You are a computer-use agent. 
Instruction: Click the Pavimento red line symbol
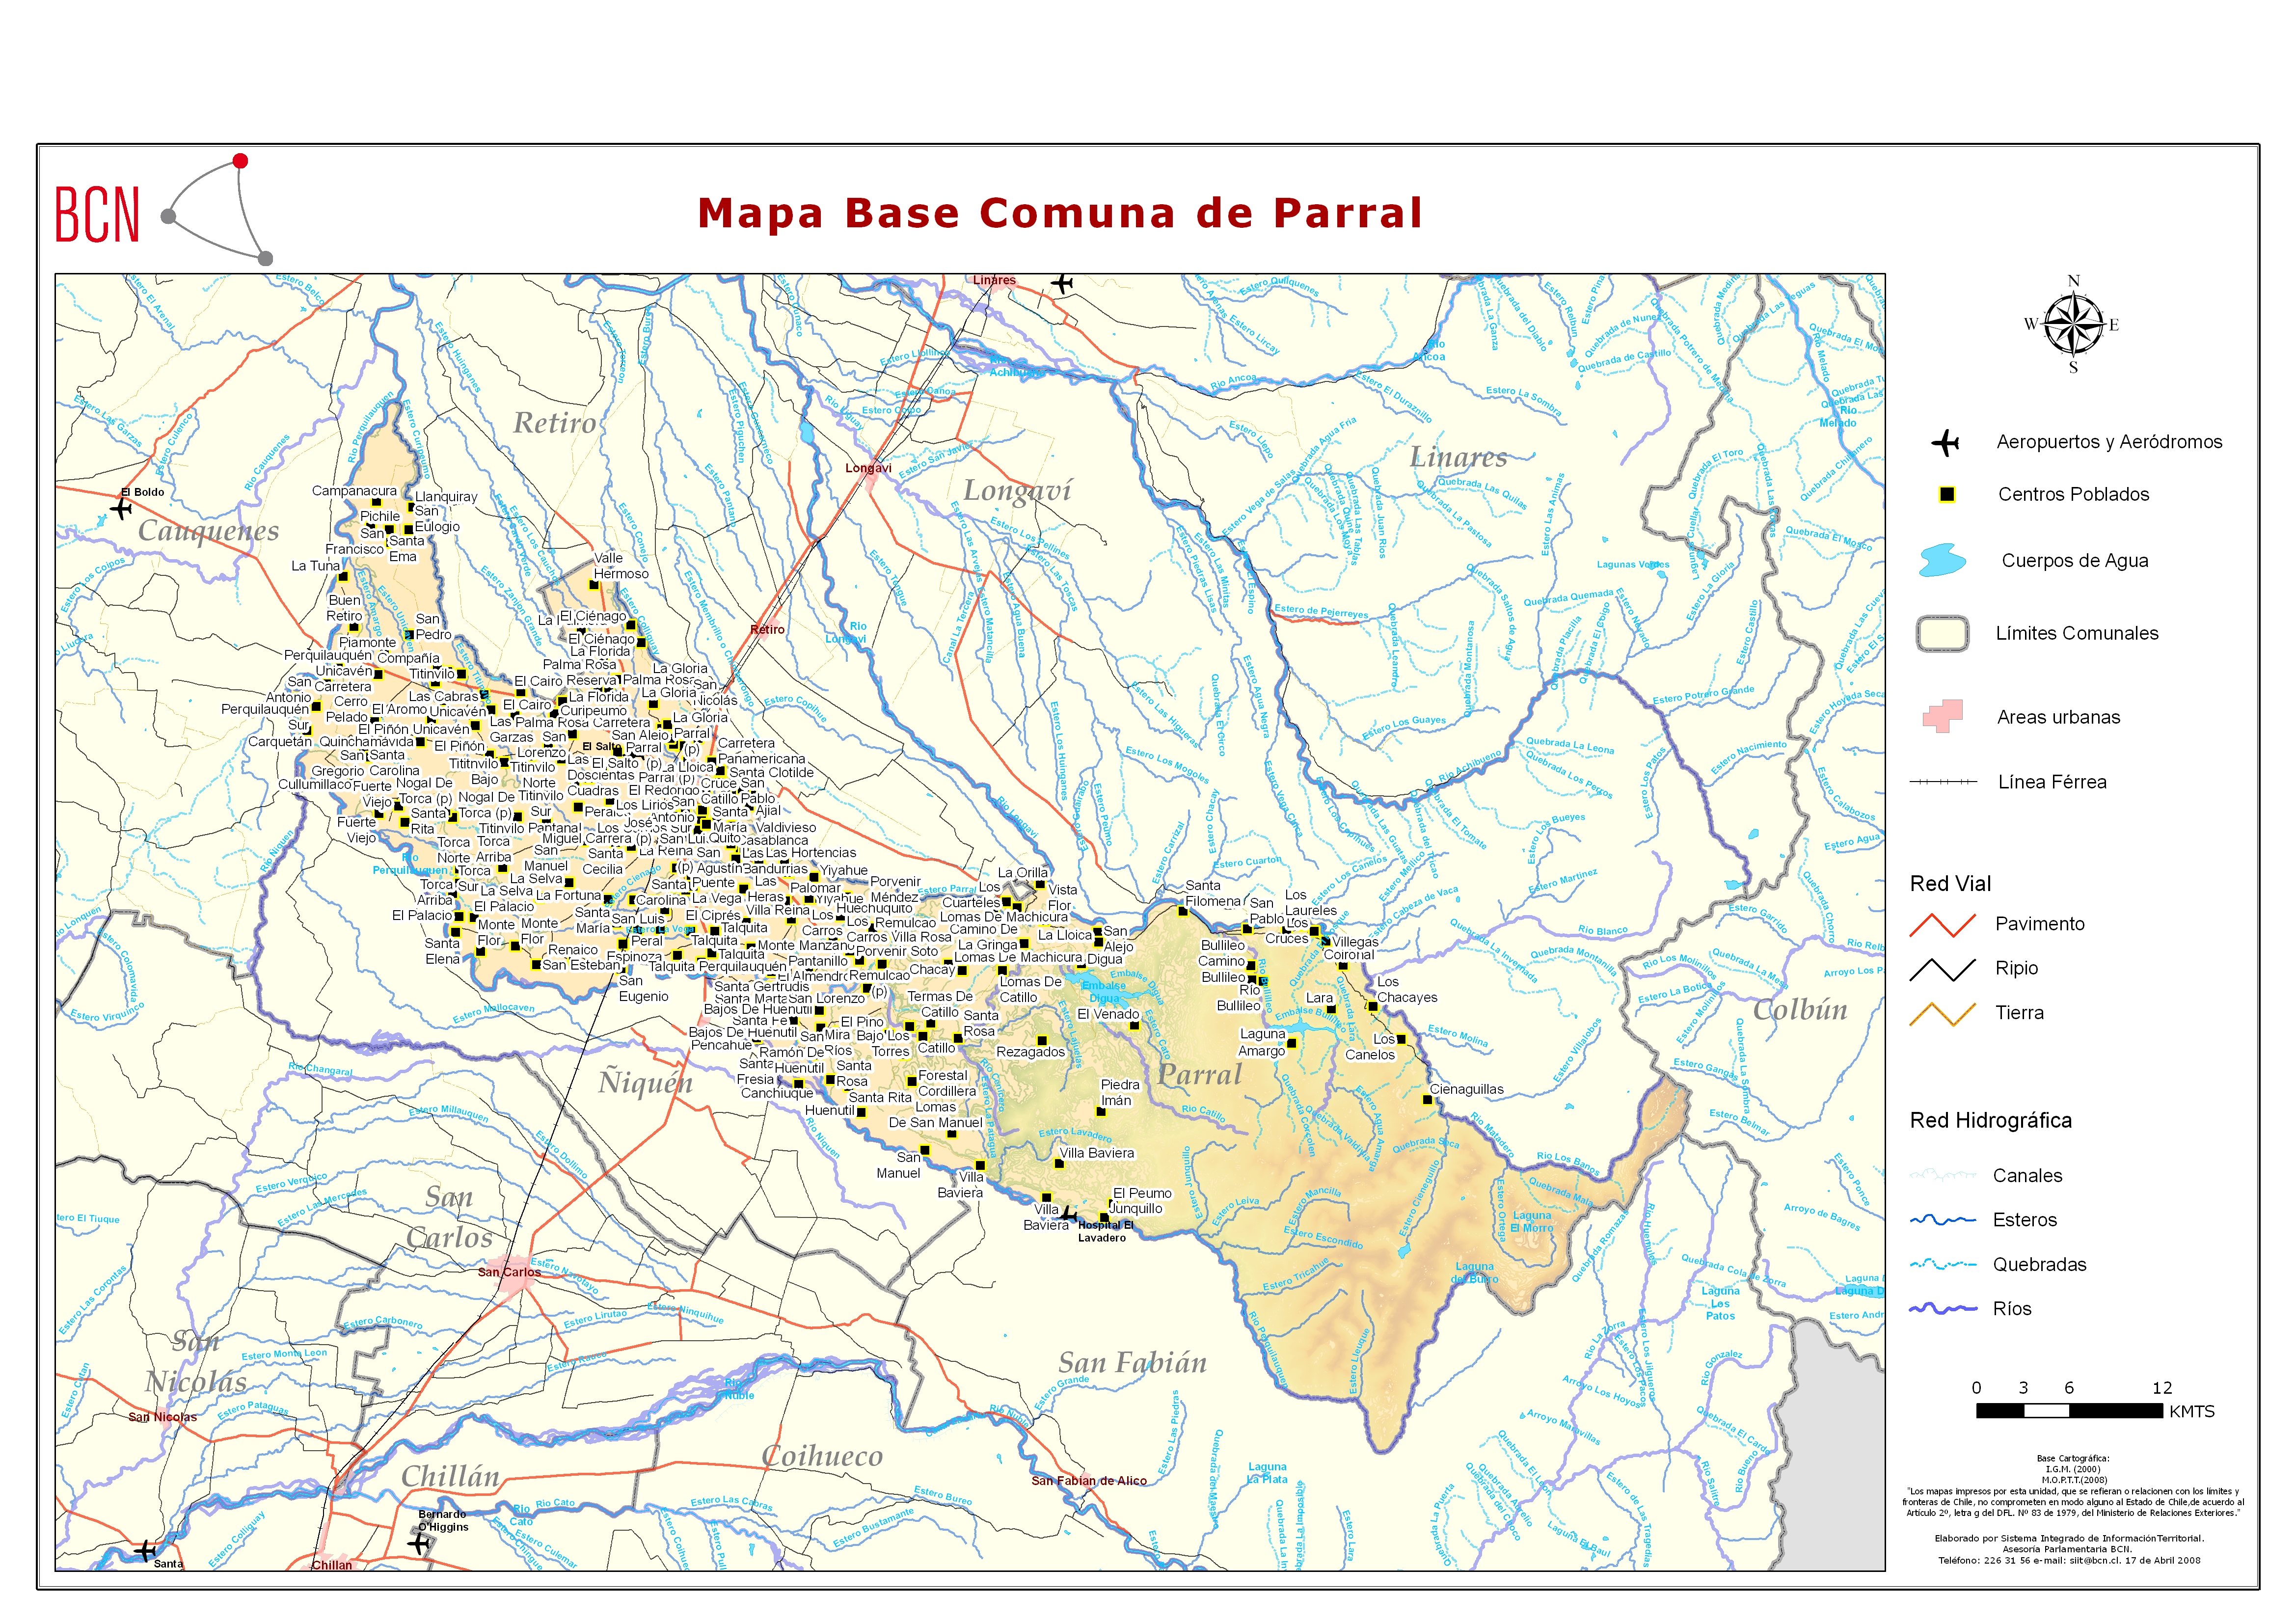1942,925
